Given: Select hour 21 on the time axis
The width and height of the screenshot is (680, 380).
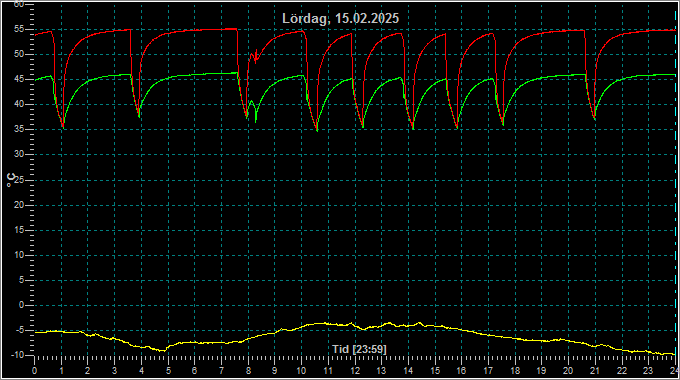Looking at the screenshot, I should [x=595, y=371].
